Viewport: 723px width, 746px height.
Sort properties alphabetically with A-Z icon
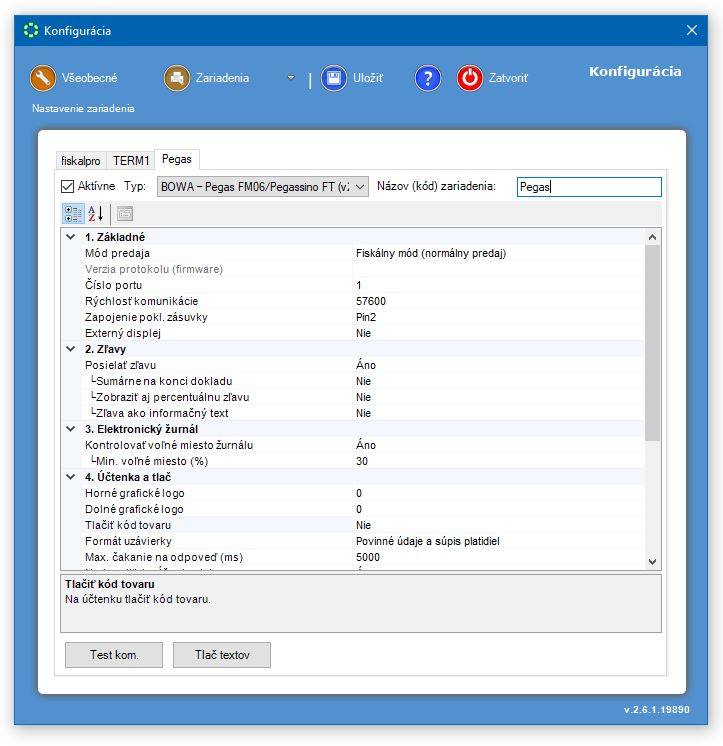click(x=96, y=213)
